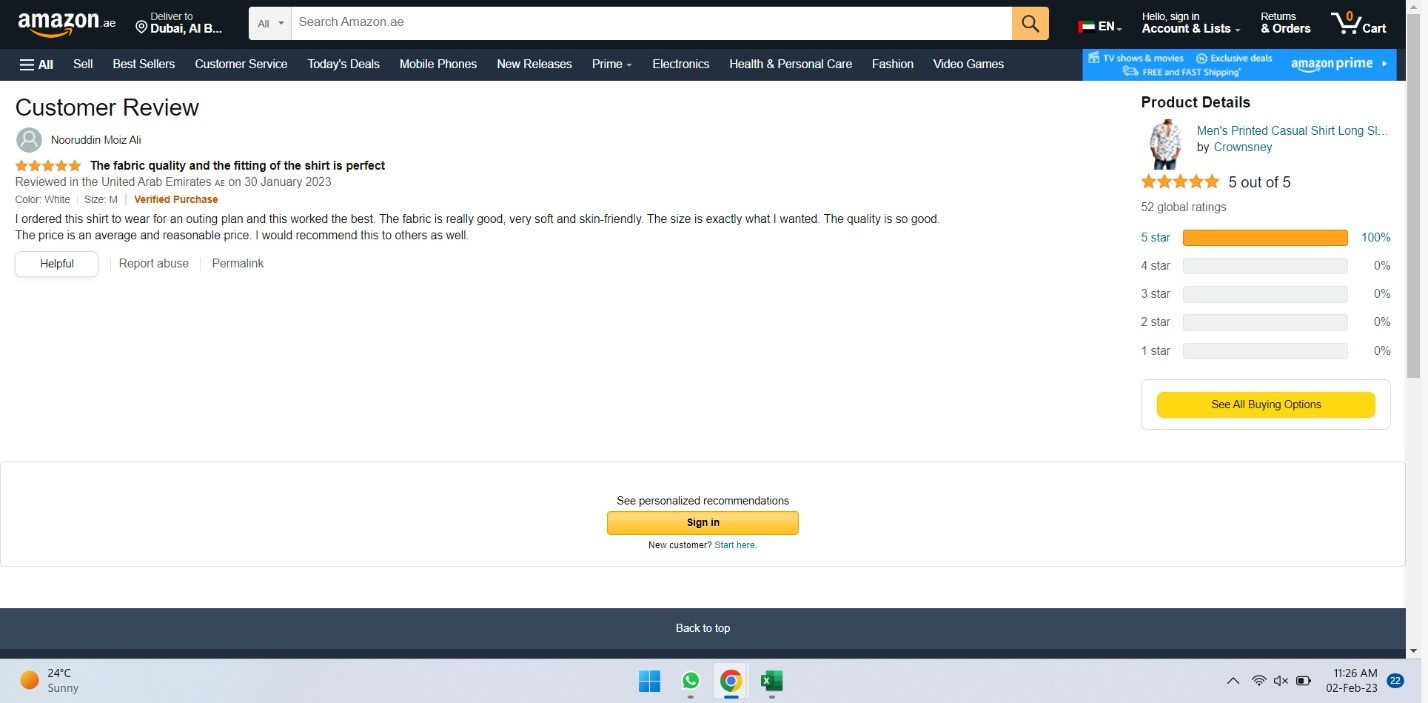Change the Deliver to Dubai location
Viewport: 1428px width, 703px height.
click(180, 23)
